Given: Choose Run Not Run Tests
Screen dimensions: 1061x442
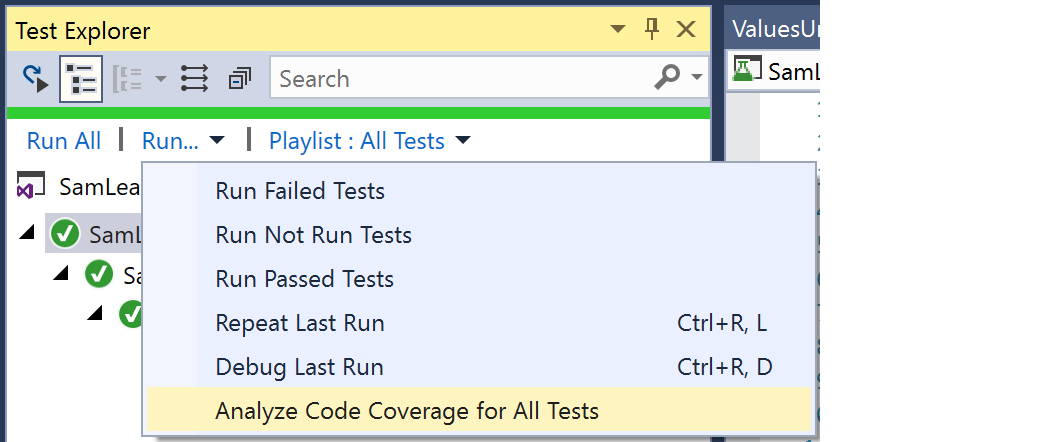Looking at the screenshot, I should pyautogui.click(x=313, y=235).
